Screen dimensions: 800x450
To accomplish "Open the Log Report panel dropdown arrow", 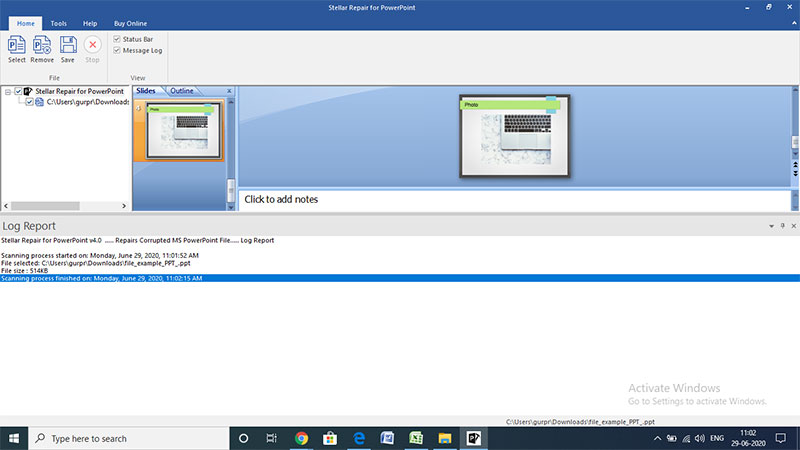I will point(771,226).
